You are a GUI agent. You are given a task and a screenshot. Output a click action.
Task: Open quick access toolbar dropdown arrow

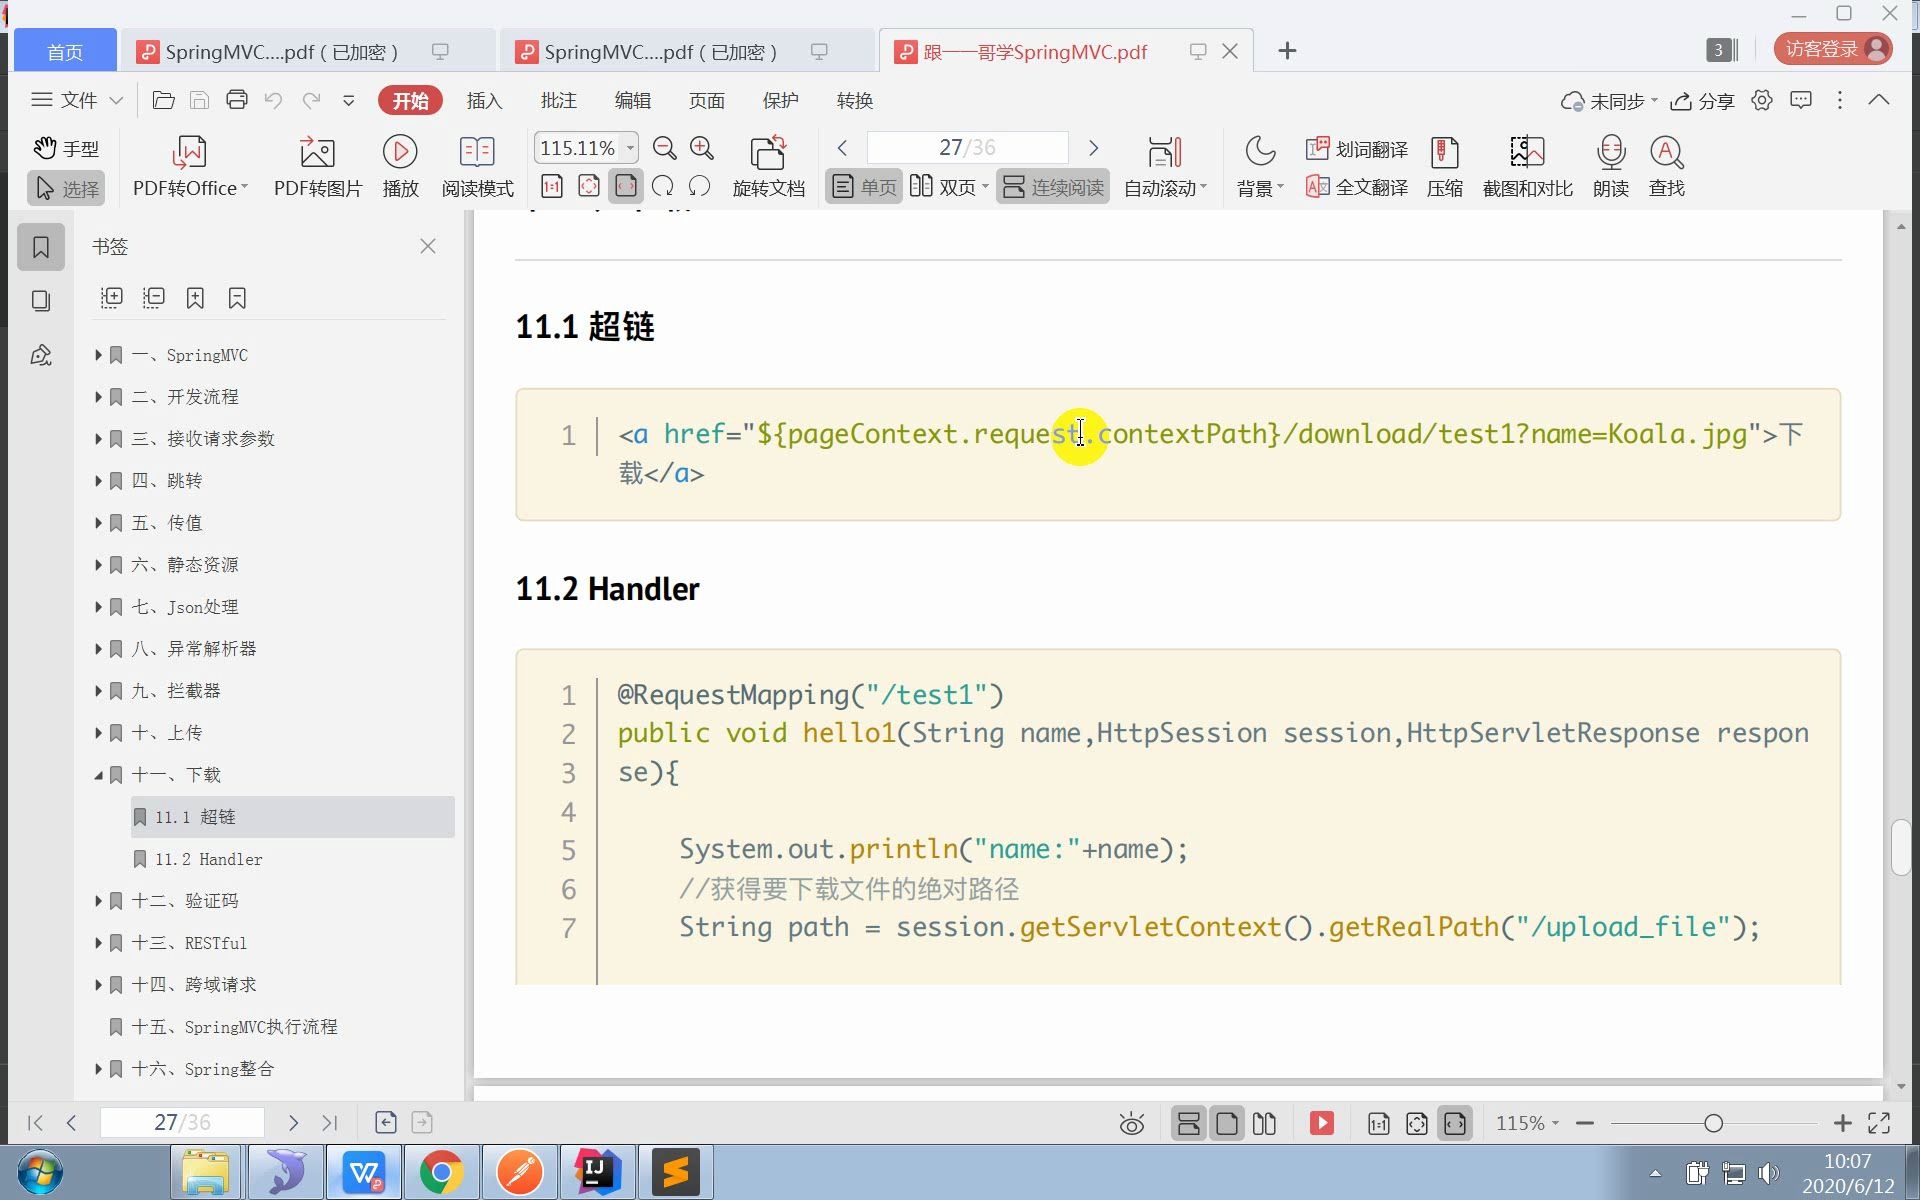click(348, 100)
